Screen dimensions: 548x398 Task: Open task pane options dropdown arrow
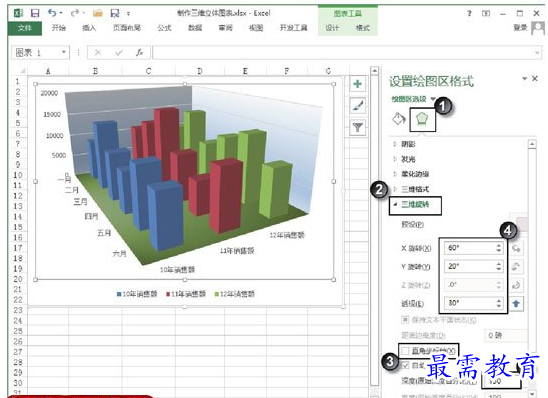pos(524,79)
